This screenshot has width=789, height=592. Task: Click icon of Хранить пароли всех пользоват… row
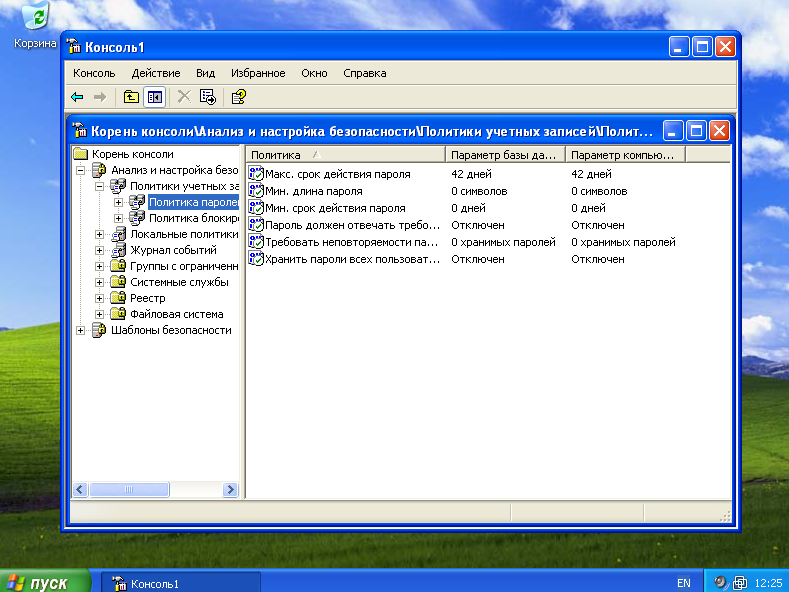[x=256, y=259]
